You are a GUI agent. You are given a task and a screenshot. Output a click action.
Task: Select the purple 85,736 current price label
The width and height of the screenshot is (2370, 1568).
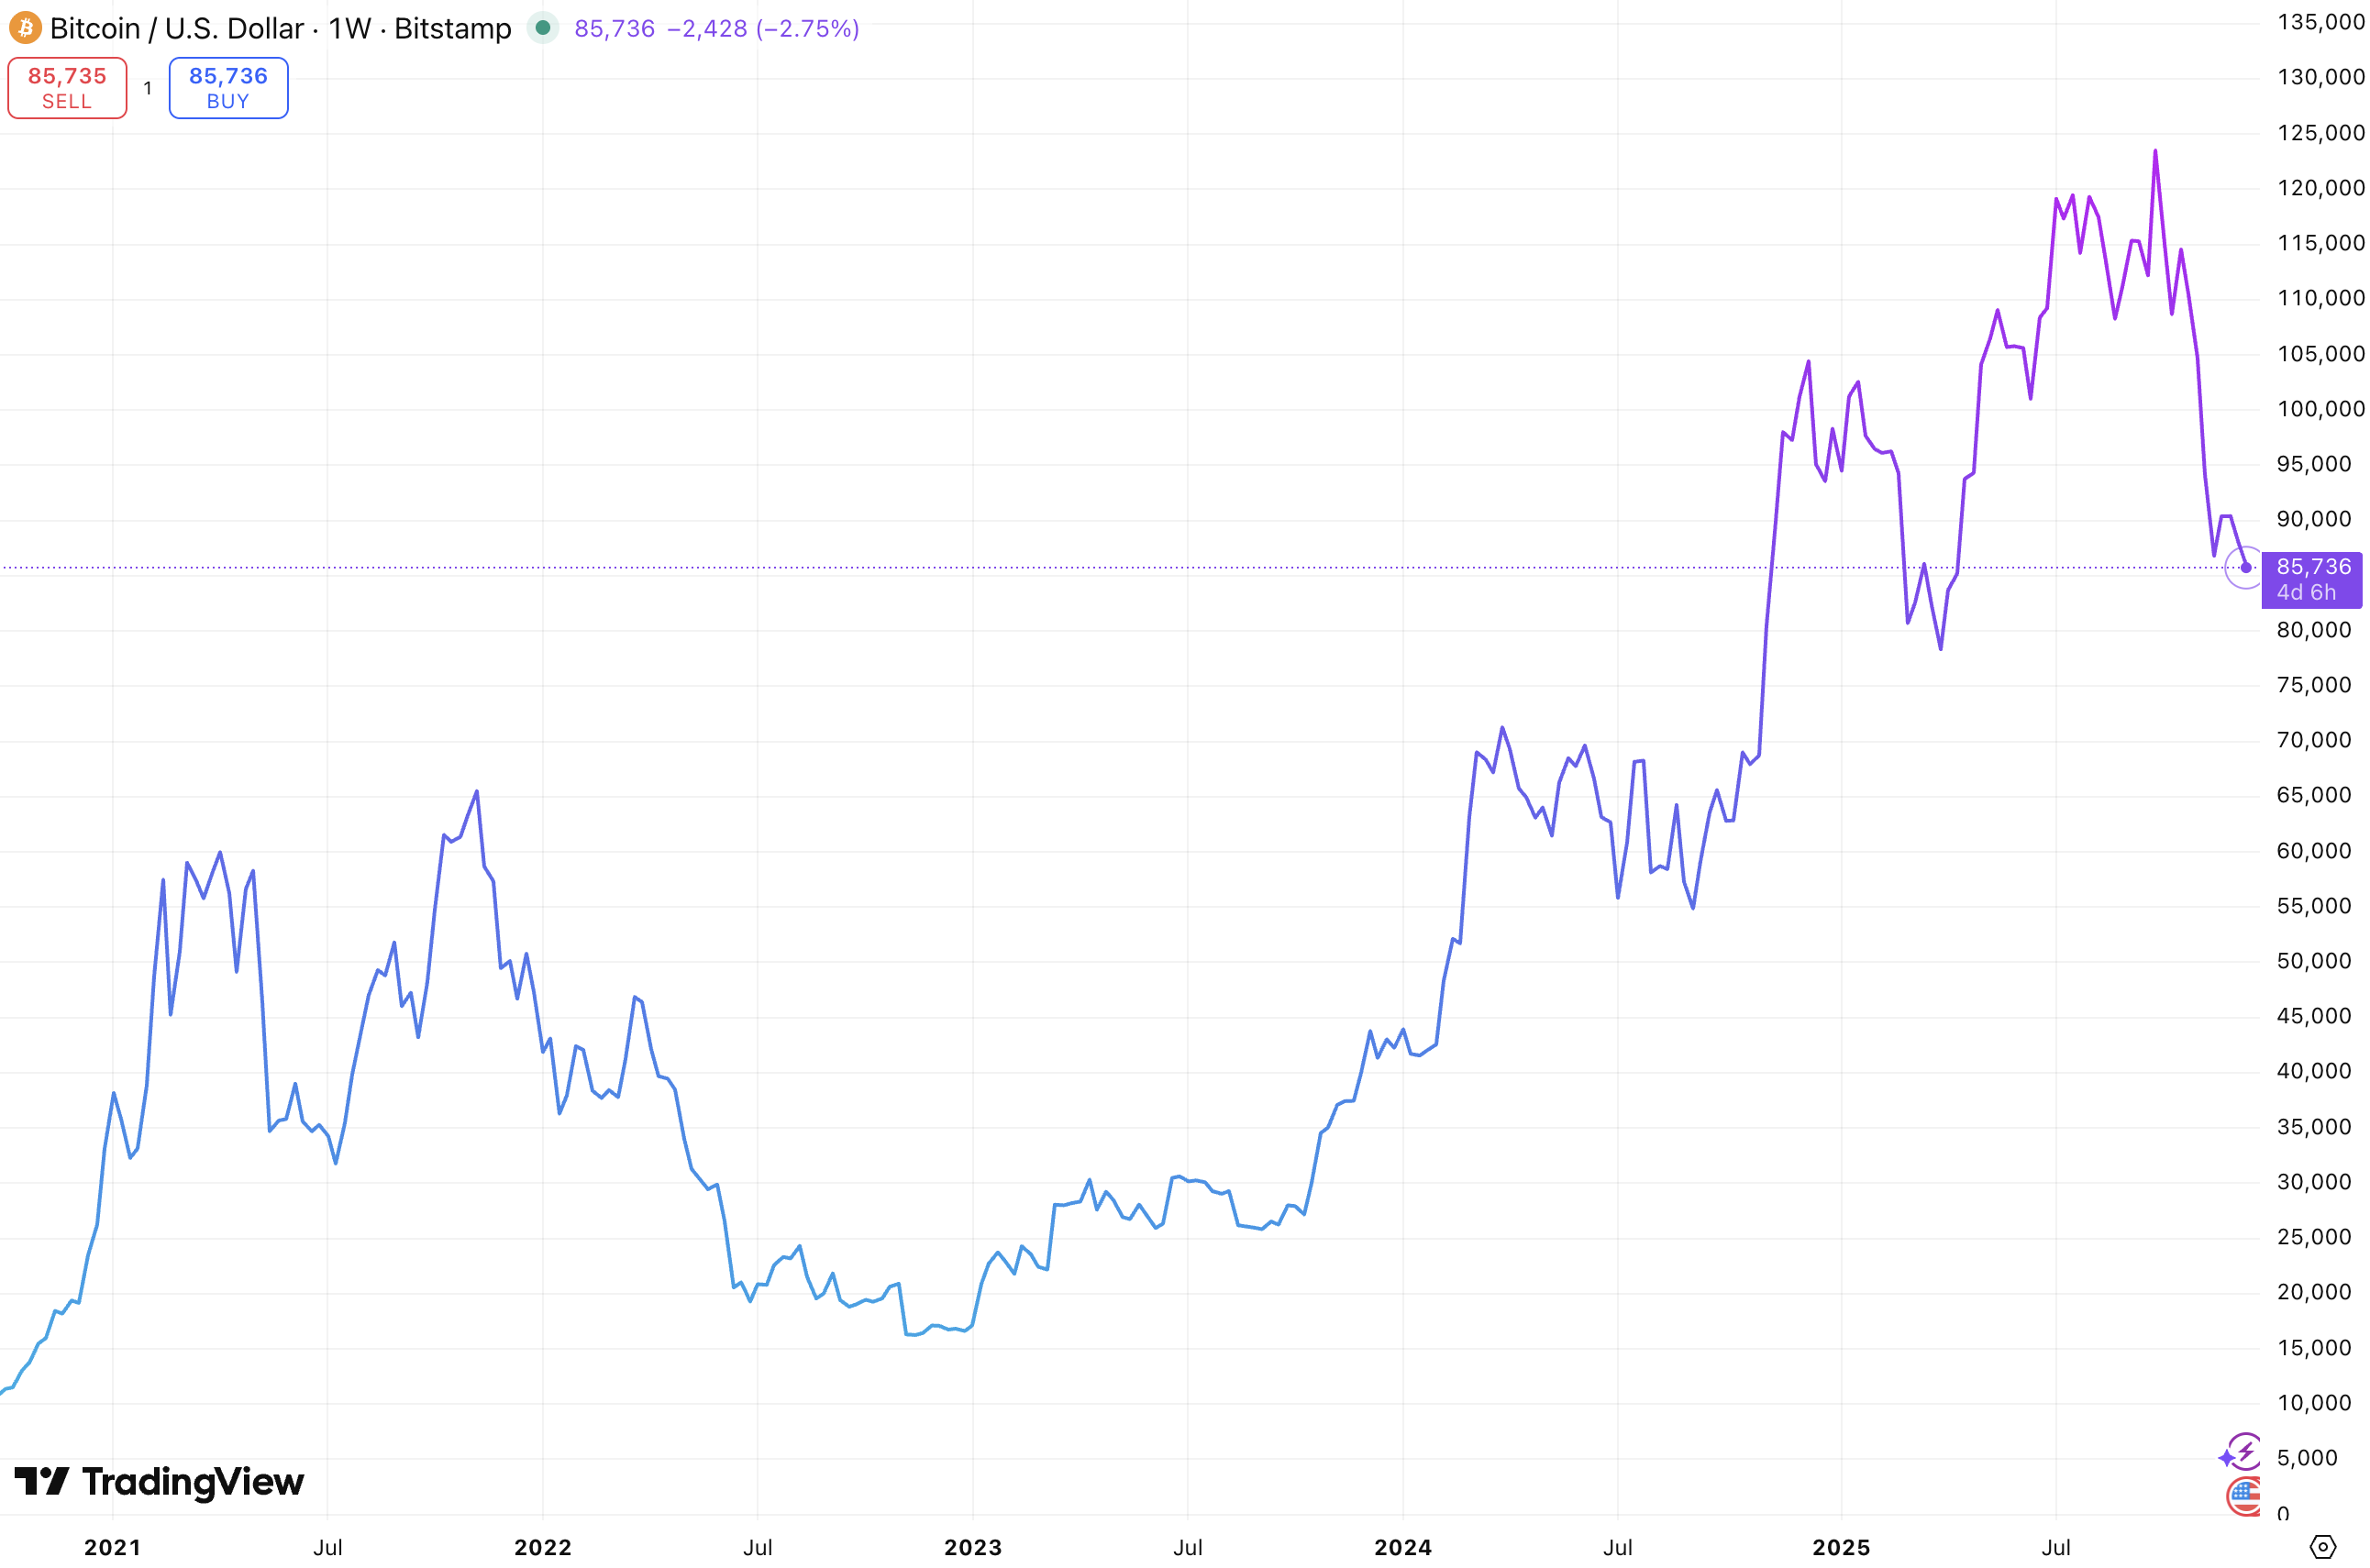coord(2311,580)
